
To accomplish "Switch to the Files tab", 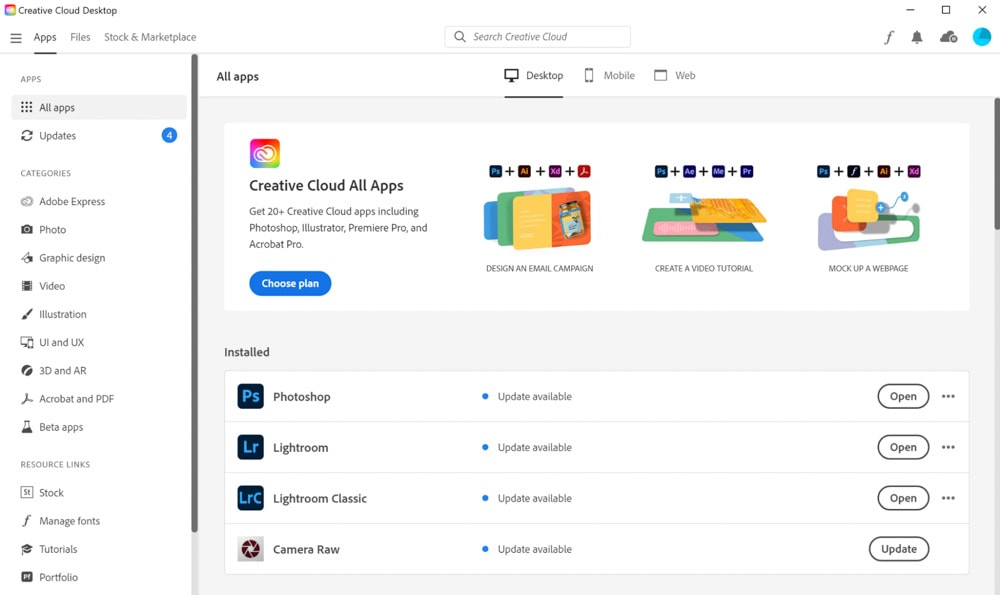I will pos(80,37).
